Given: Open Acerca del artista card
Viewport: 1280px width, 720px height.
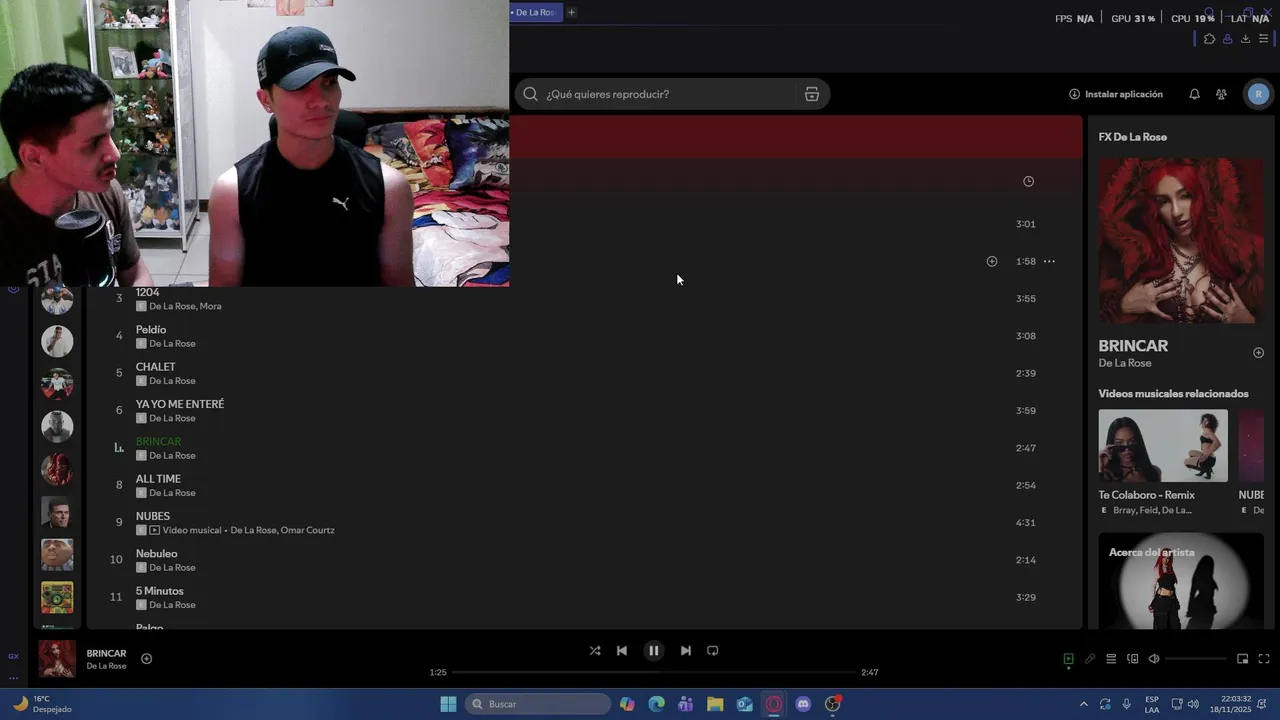Looking at the screenshot, I should (x=1181, y=581).
